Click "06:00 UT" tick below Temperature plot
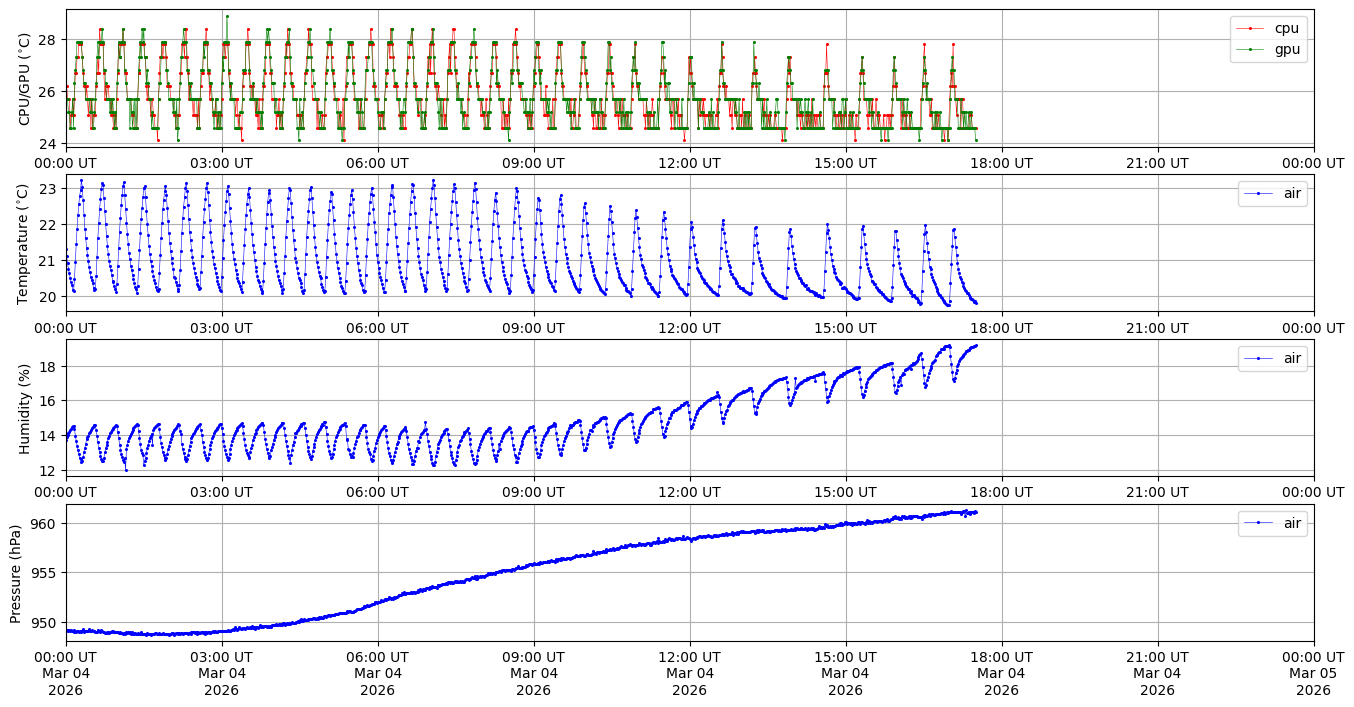This screenshot has width=1354, height=707. (x=377, y=328)
